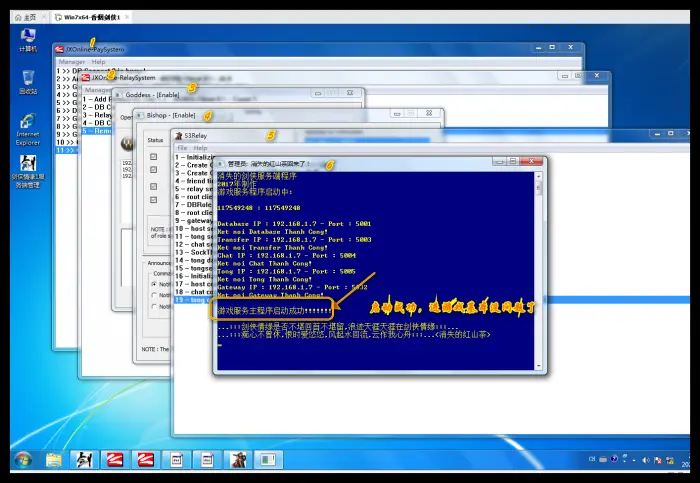Select the first radio option under Announce
Viewport: 700px width, 483px height.
click(153, 285)
